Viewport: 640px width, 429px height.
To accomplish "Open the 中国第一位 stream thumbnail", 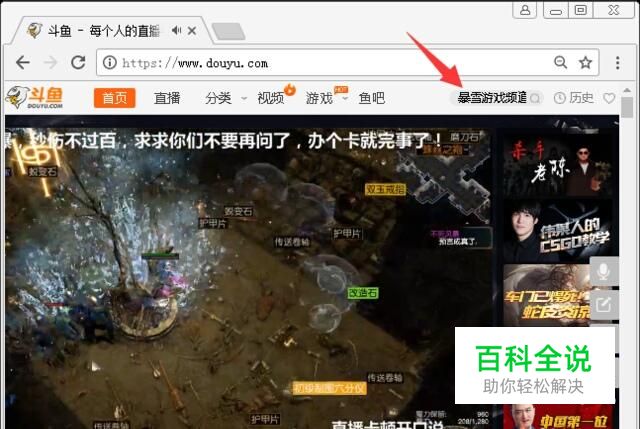I will [558, 417].
